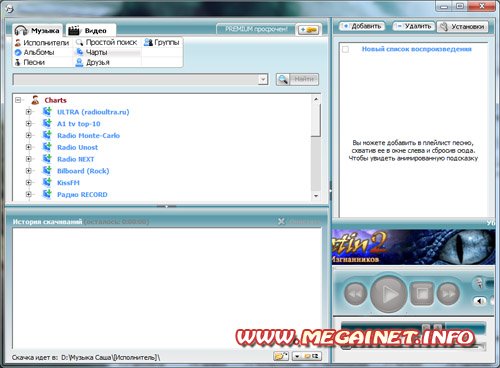Expand the Radio NEXT node
Viewport: 500px width, 368px height.
coord(29,159)
